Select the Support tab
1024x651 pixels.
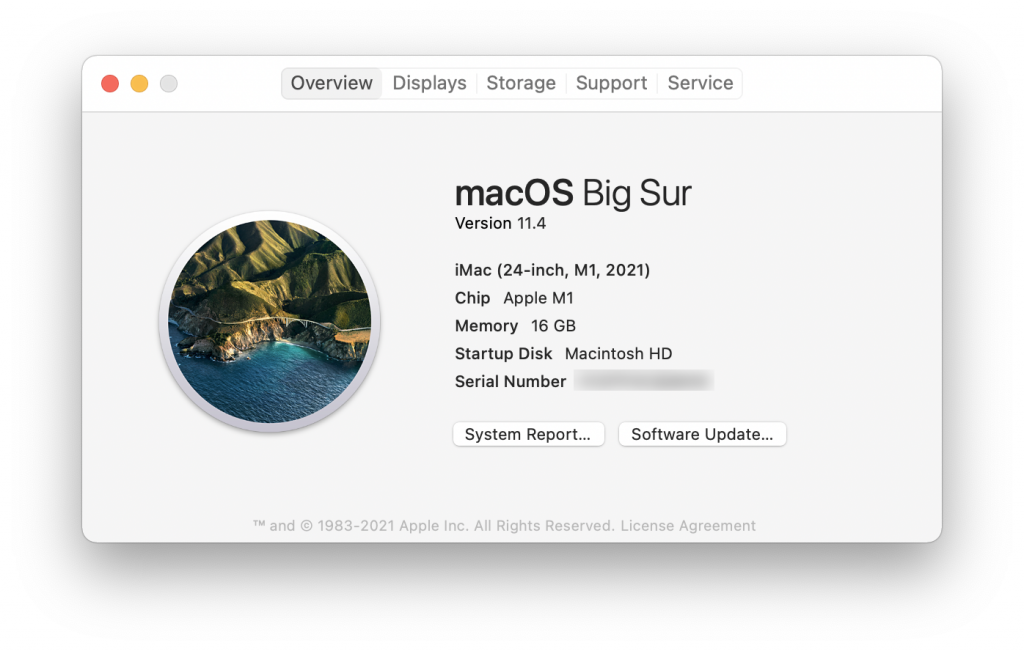pyautogui.click(x=611, y=83)
